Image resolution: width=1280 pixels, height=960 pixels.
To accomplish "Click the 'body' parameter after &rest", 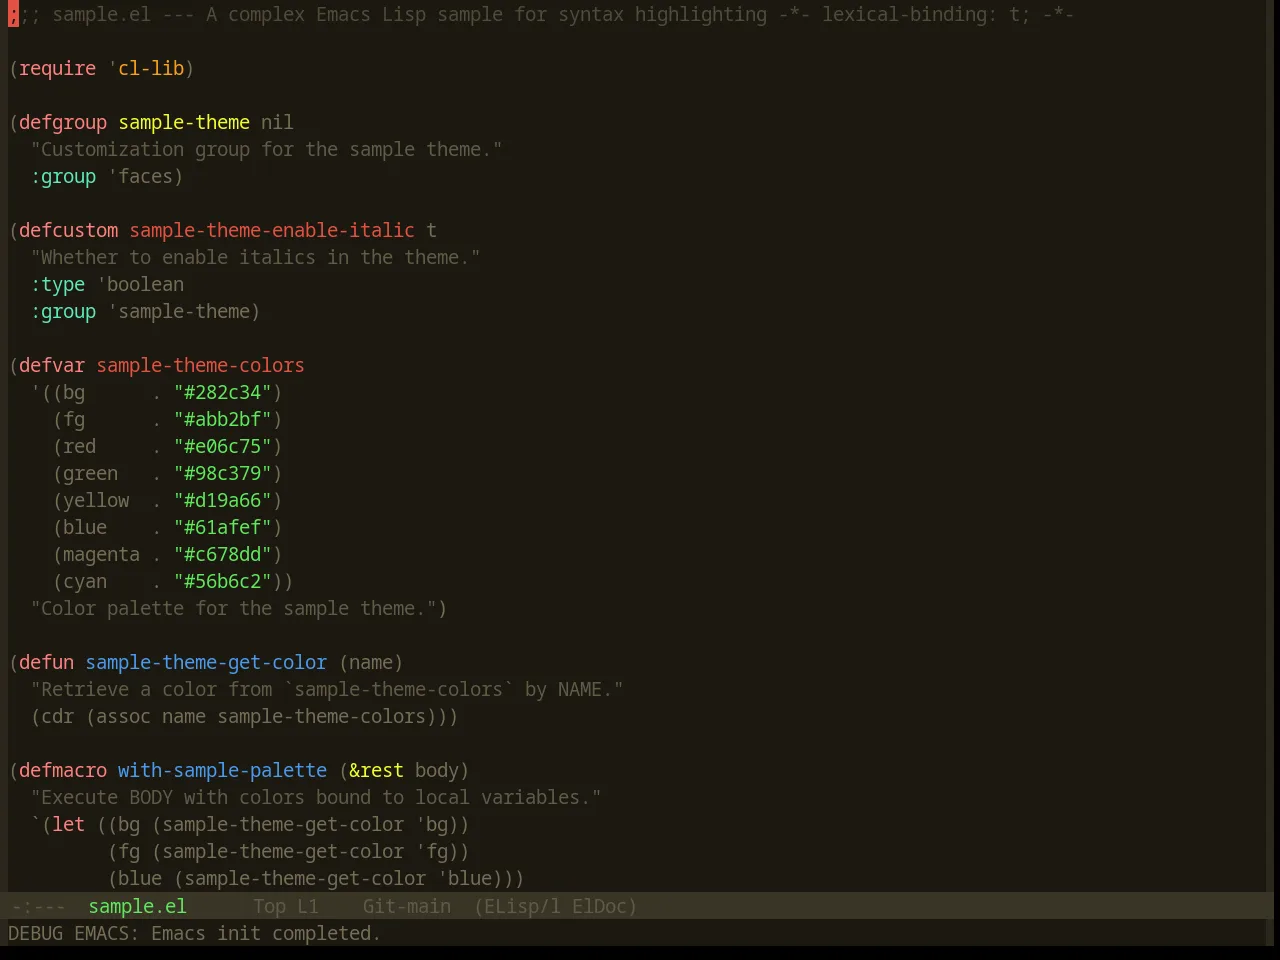I will click(437, 770).
